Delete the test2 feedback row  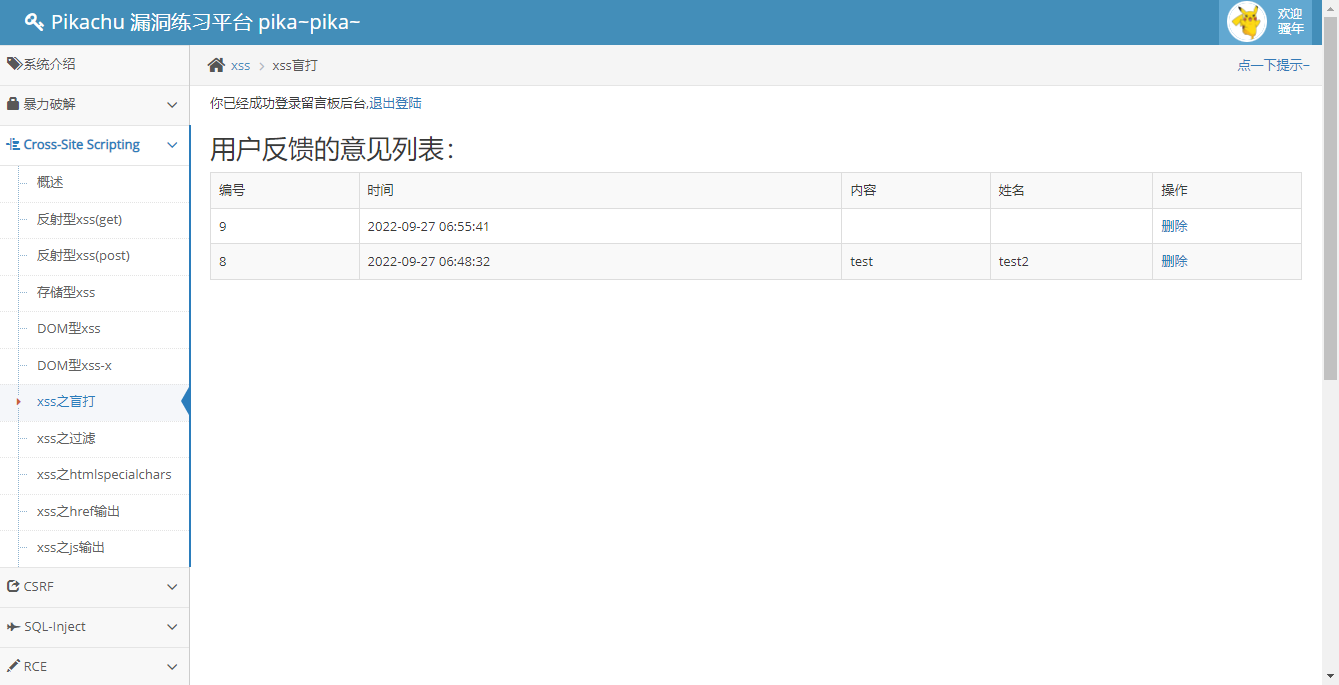pyautogui.click(x=1174, y=261)
